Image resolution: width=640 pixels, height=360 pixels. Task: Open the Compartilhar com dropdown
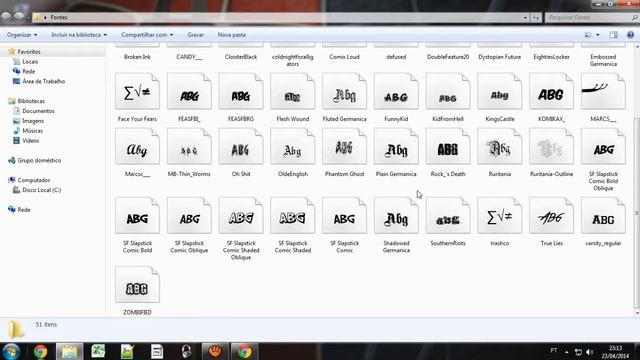click(147, 35)
